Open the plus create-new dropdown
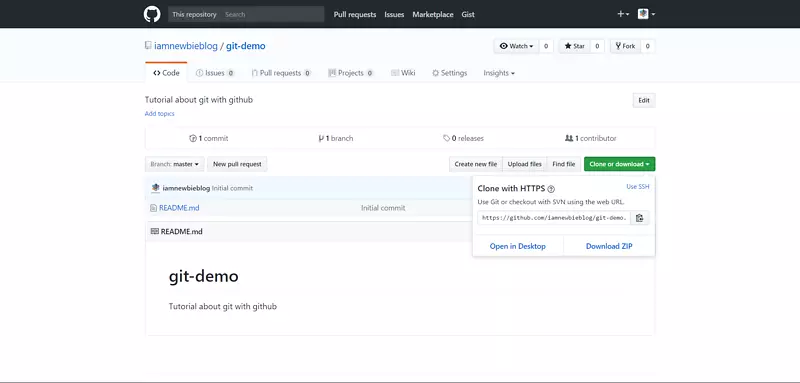The image size is (800, 383). pyautogui.click(x=623, y=14)
